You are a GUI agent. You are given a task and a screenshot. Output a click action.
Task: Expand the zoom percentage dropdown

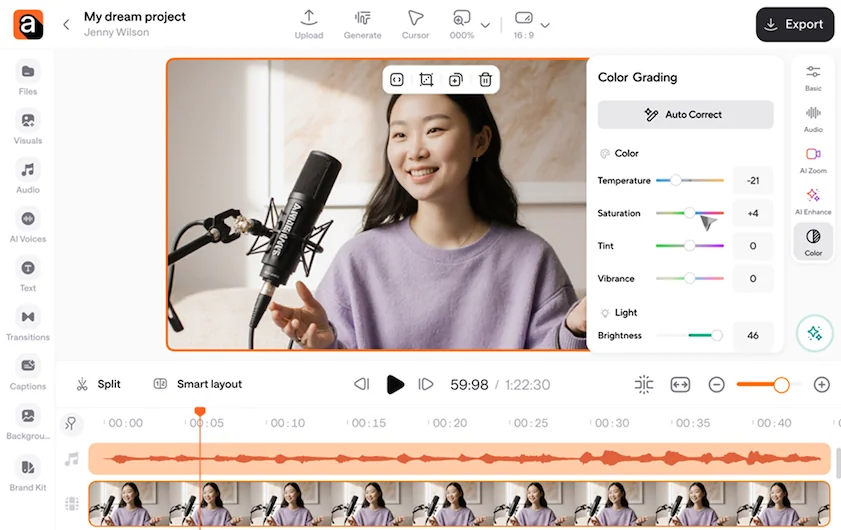click(x=485, y=25)
